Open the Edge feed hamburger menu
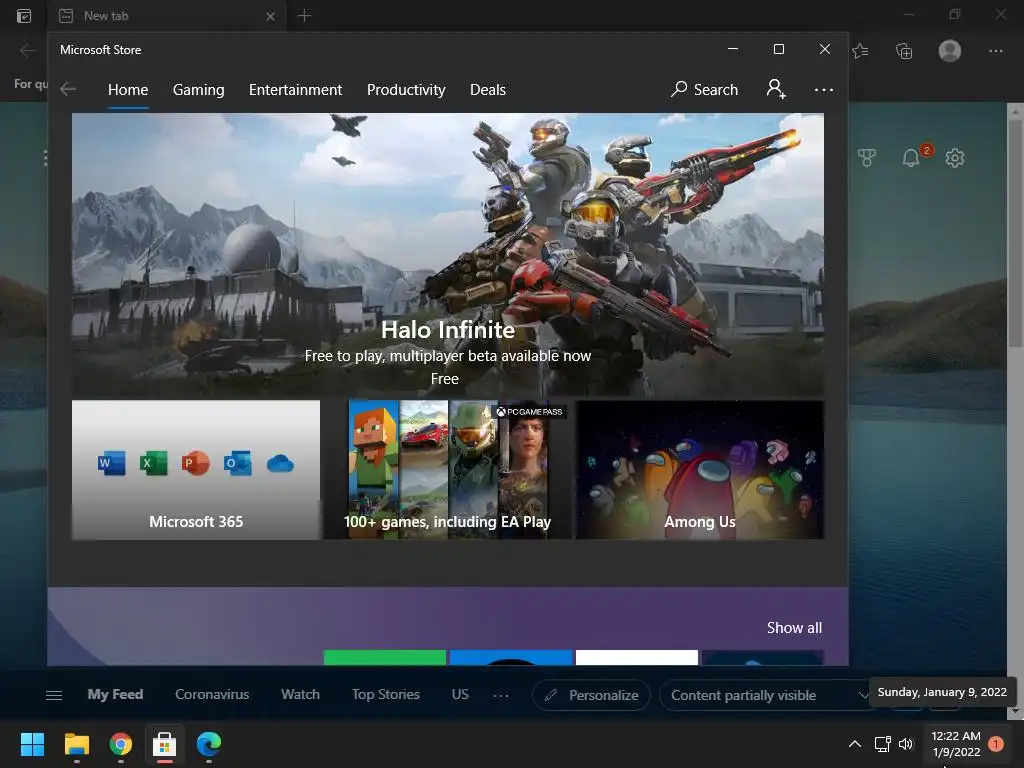This screenshot has height=768, width=1024. tap(54, 695)
